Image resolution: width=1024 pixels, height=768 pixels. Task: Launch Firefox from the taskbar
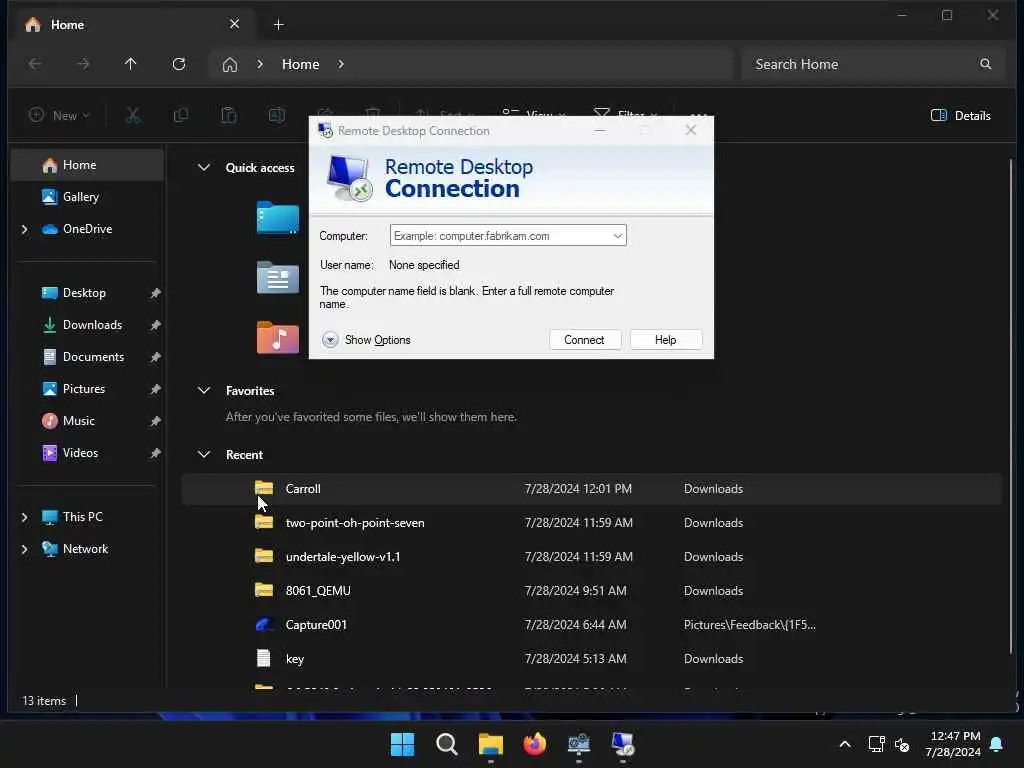[535, 744]
